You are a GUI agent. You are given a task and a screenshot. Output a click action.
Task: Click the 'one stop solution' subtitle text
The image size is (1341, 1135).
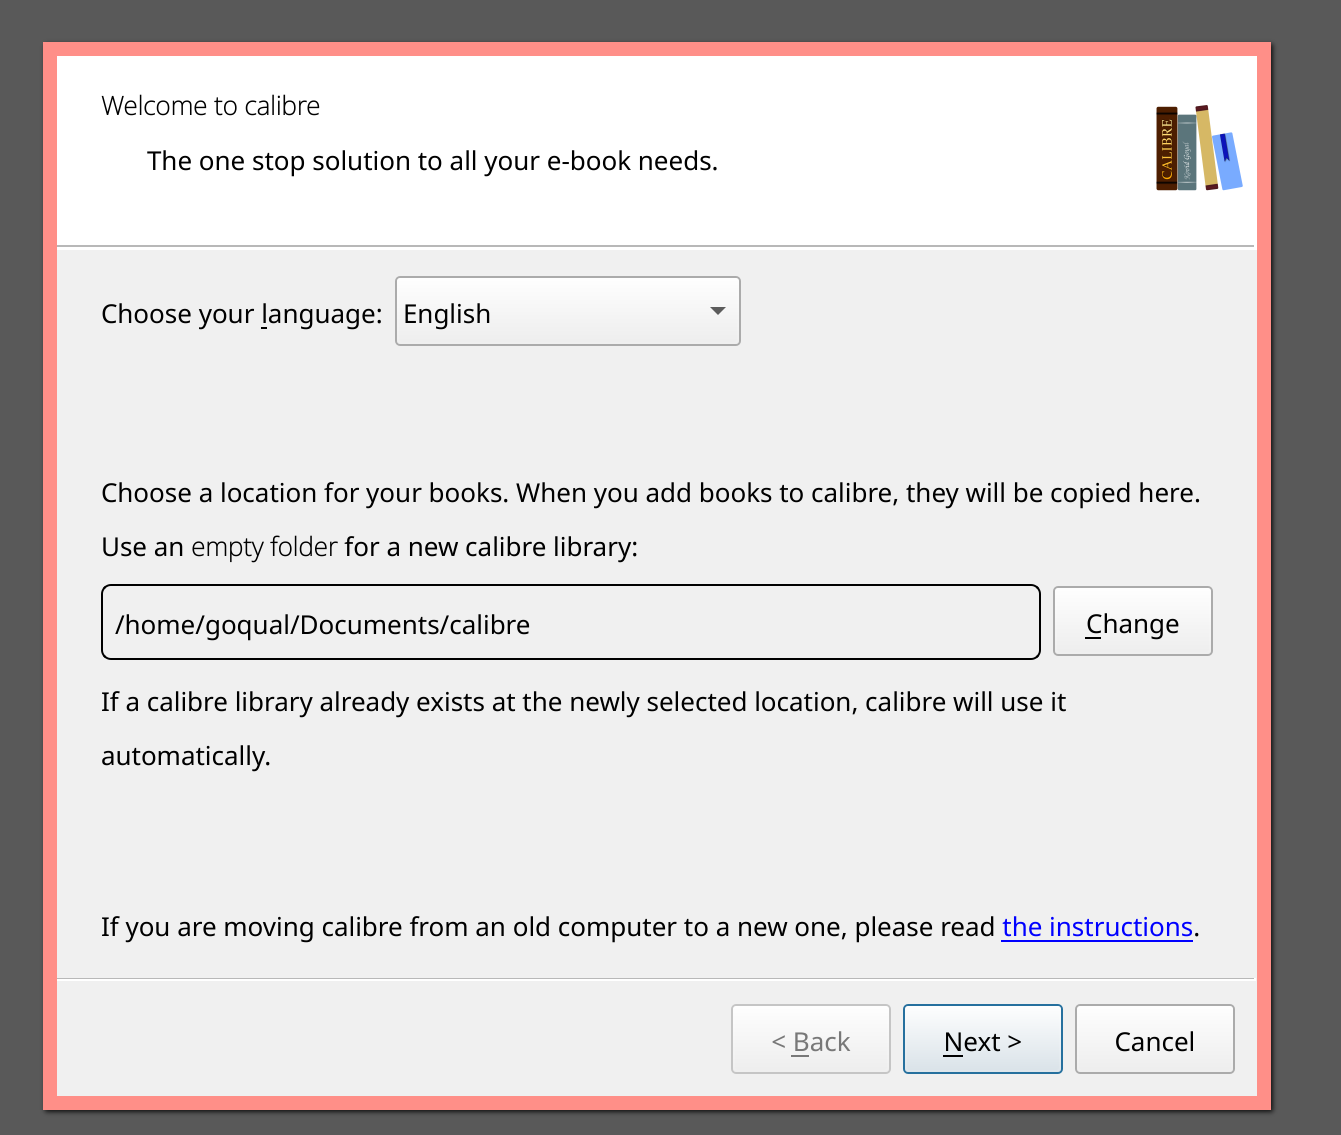(x=432, y=161)
